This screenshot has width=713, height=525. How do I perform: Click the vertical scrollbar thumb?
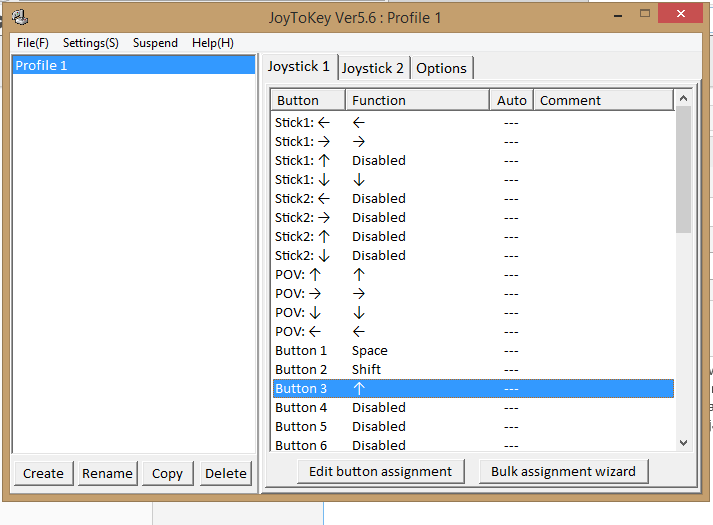683,170
